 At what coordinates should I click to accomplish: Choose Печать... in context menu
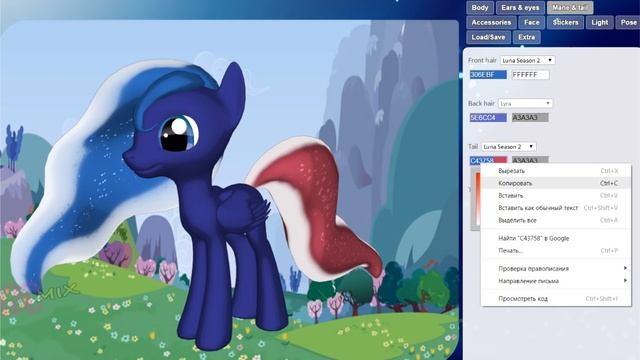[x=556, y=250]
